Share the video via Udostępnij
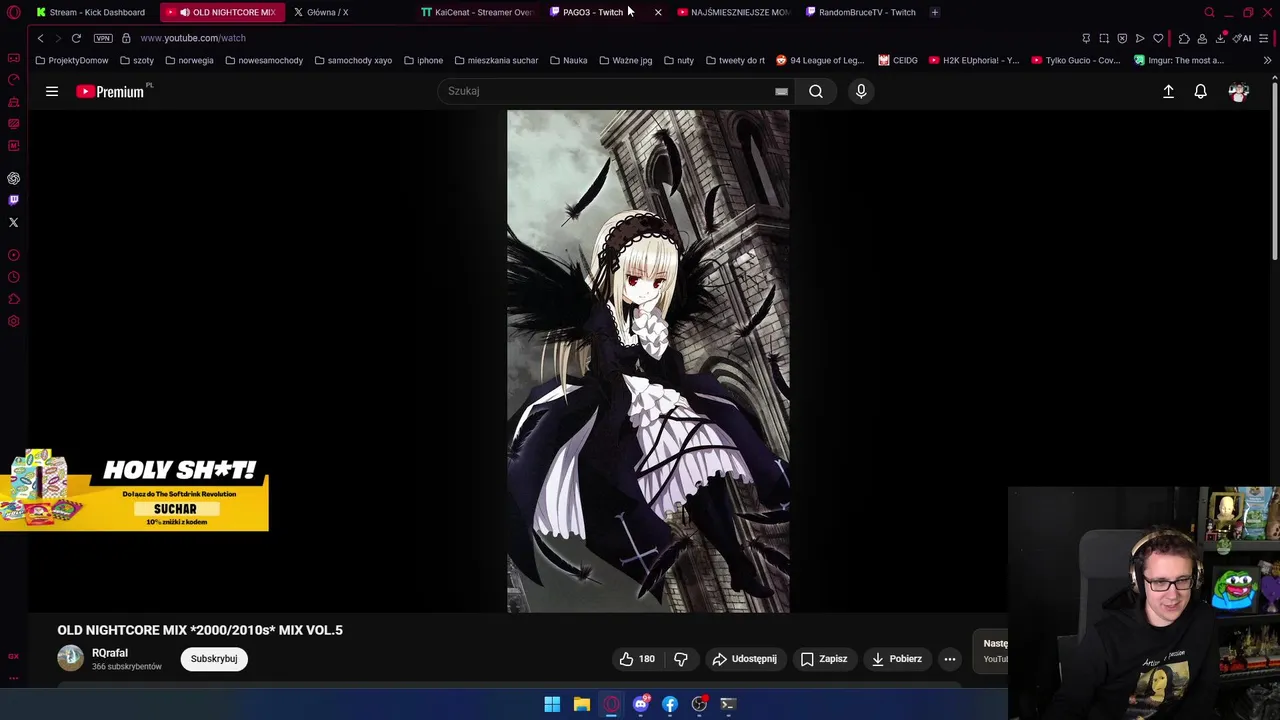Screen dimensions: 1280x720 point(744,659)
